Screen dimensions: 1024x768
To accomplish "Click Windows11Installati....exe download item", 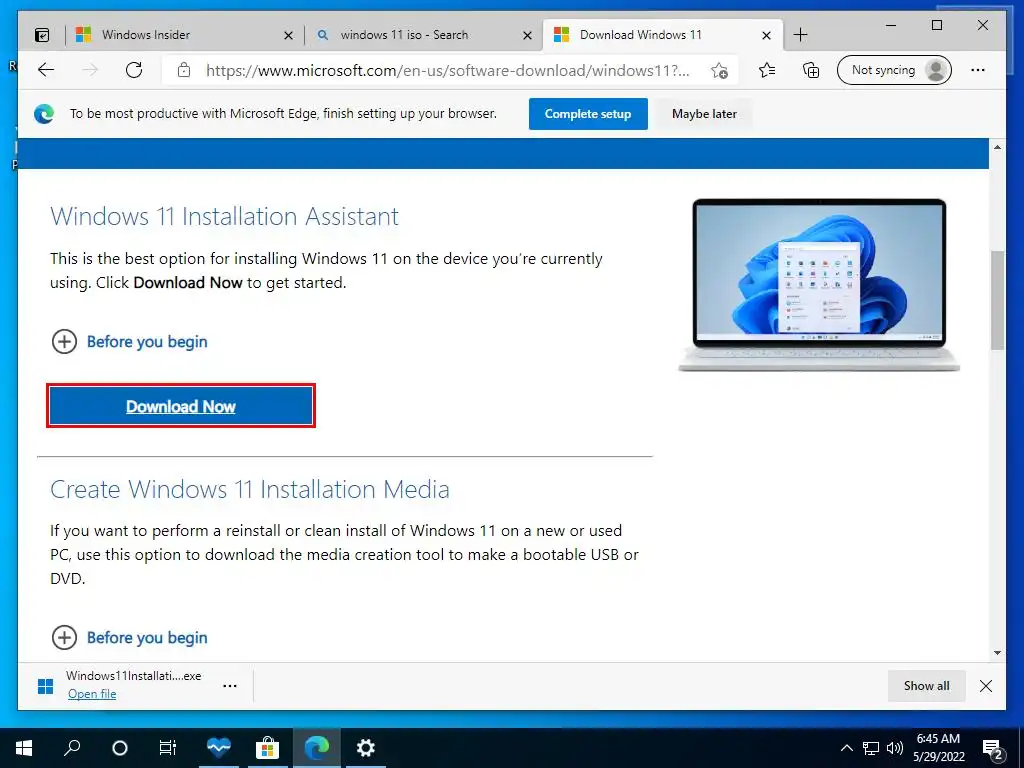I will (133, 676).
